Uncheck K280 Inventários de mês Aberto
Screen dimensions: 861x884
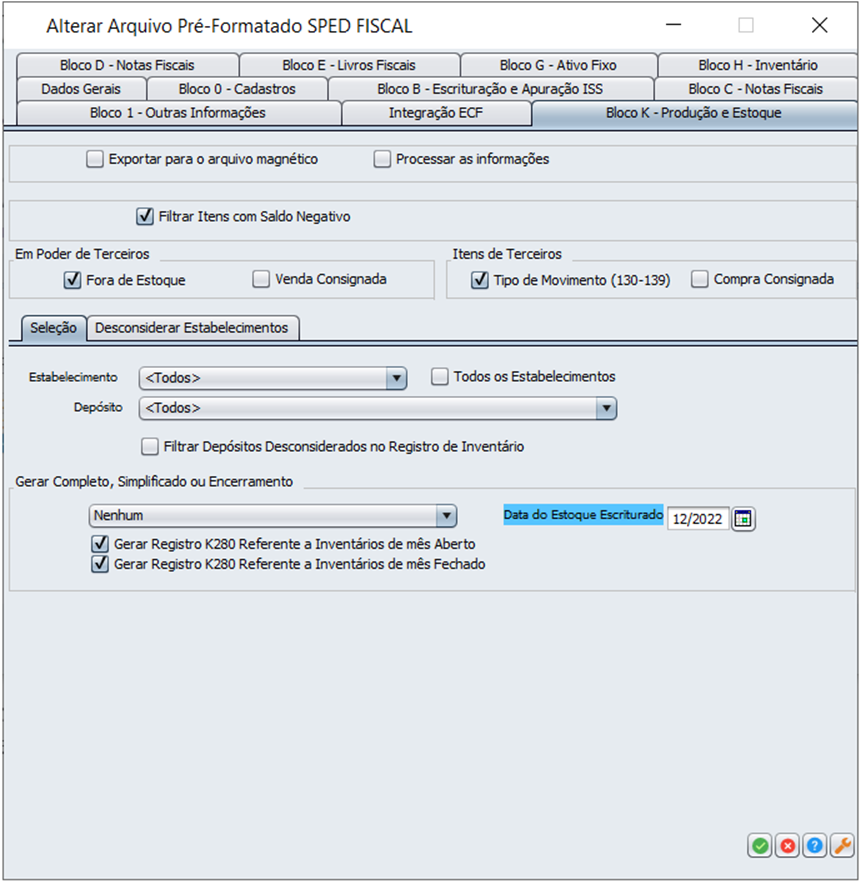(100, 544)
